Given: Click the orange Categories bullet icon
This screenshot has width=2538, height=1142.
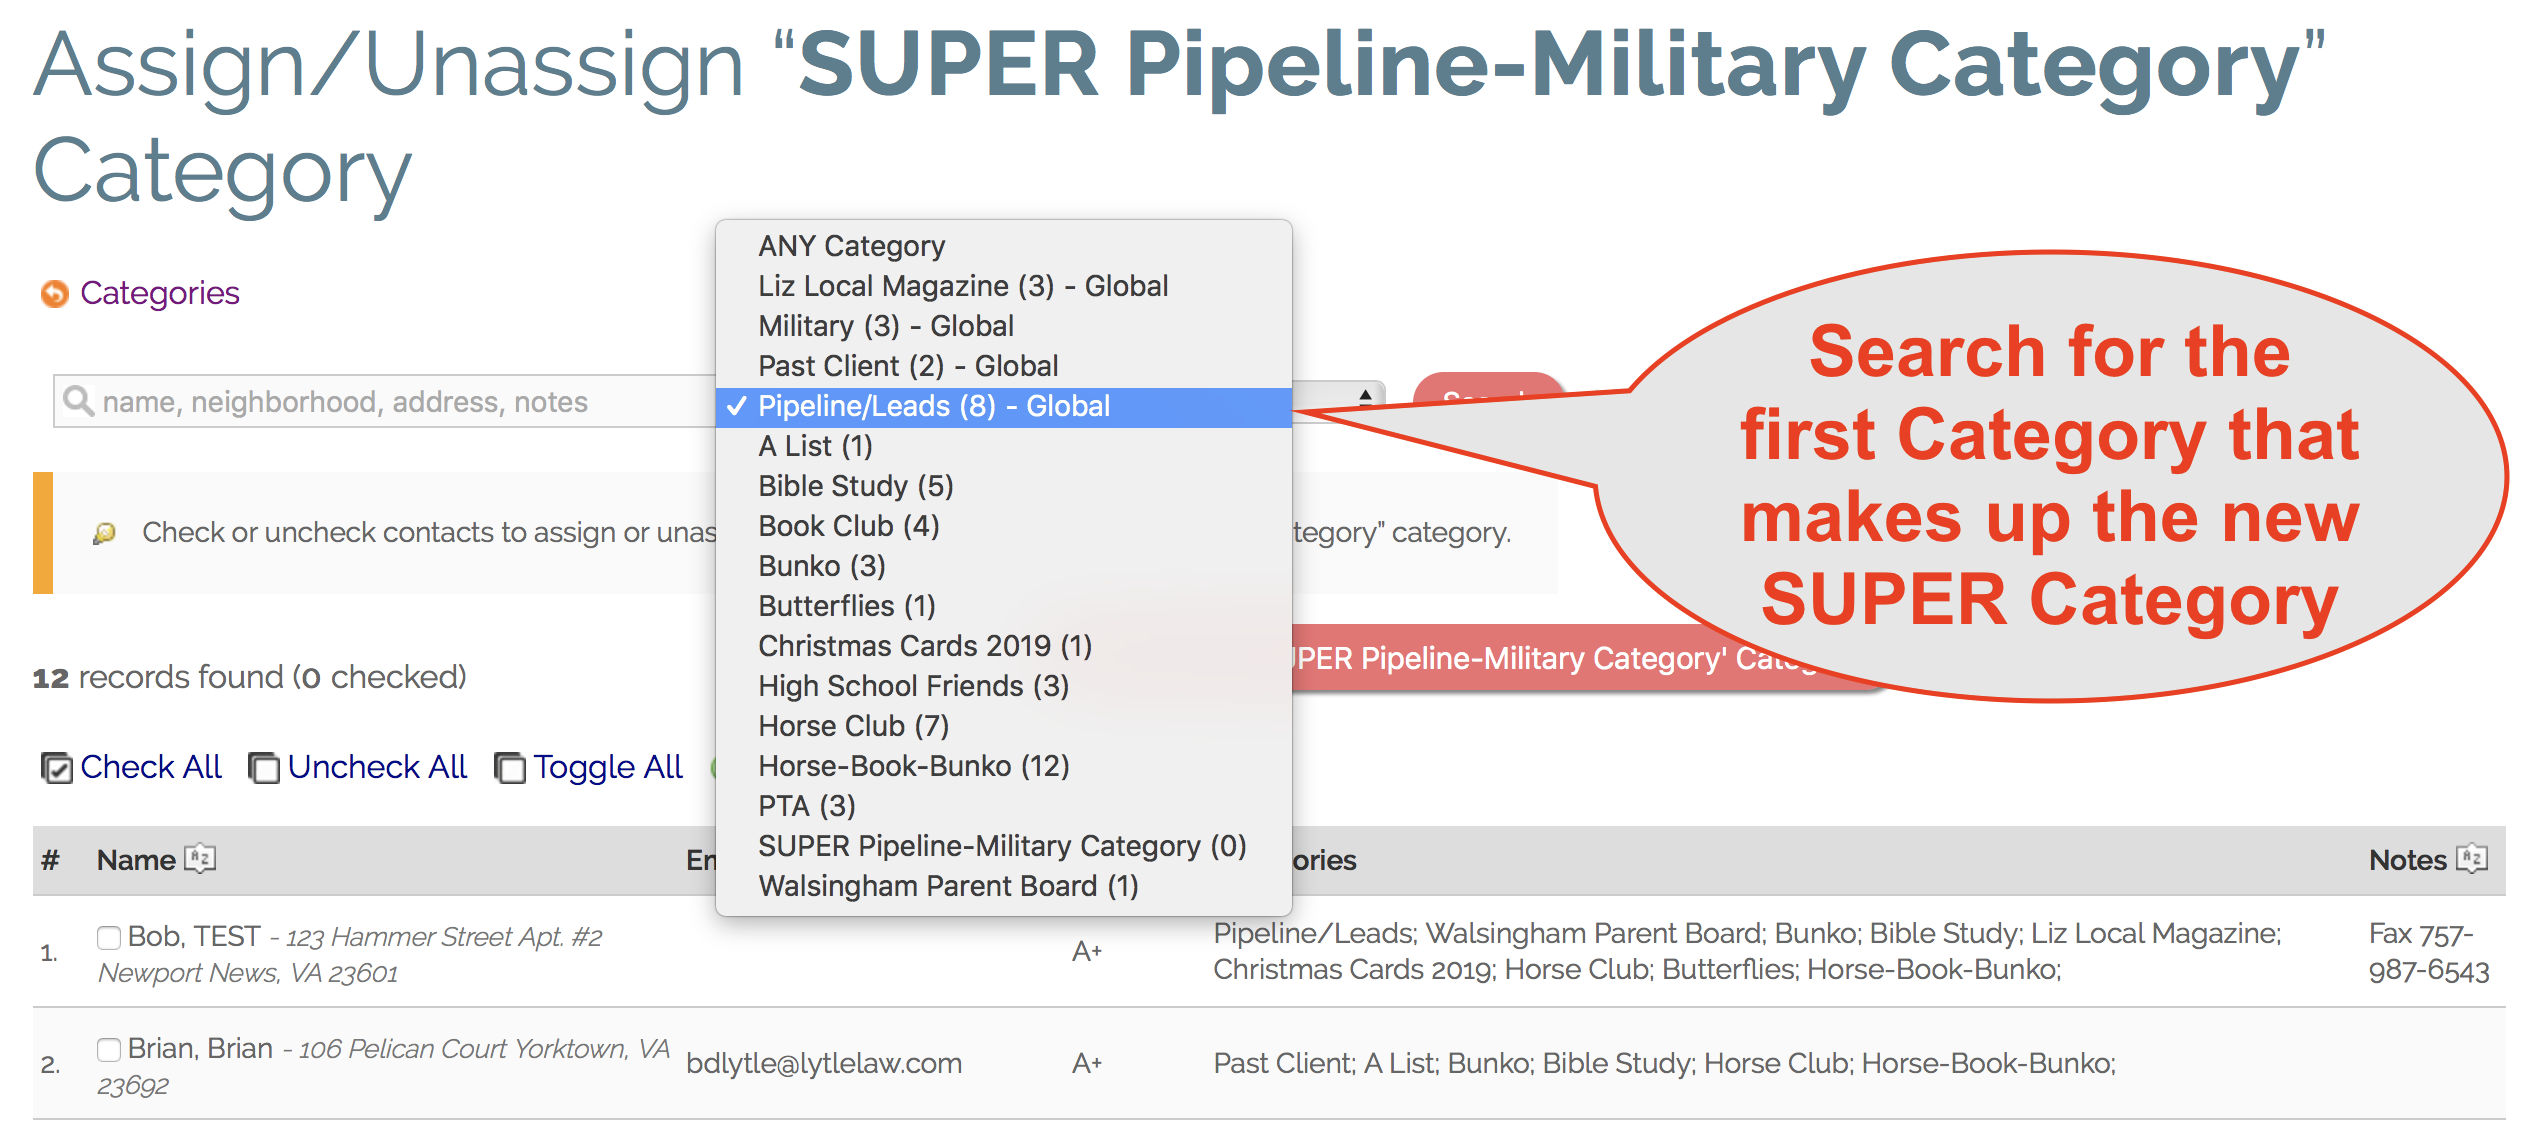Looking at the screenshot, I should [x=55, y=293].
